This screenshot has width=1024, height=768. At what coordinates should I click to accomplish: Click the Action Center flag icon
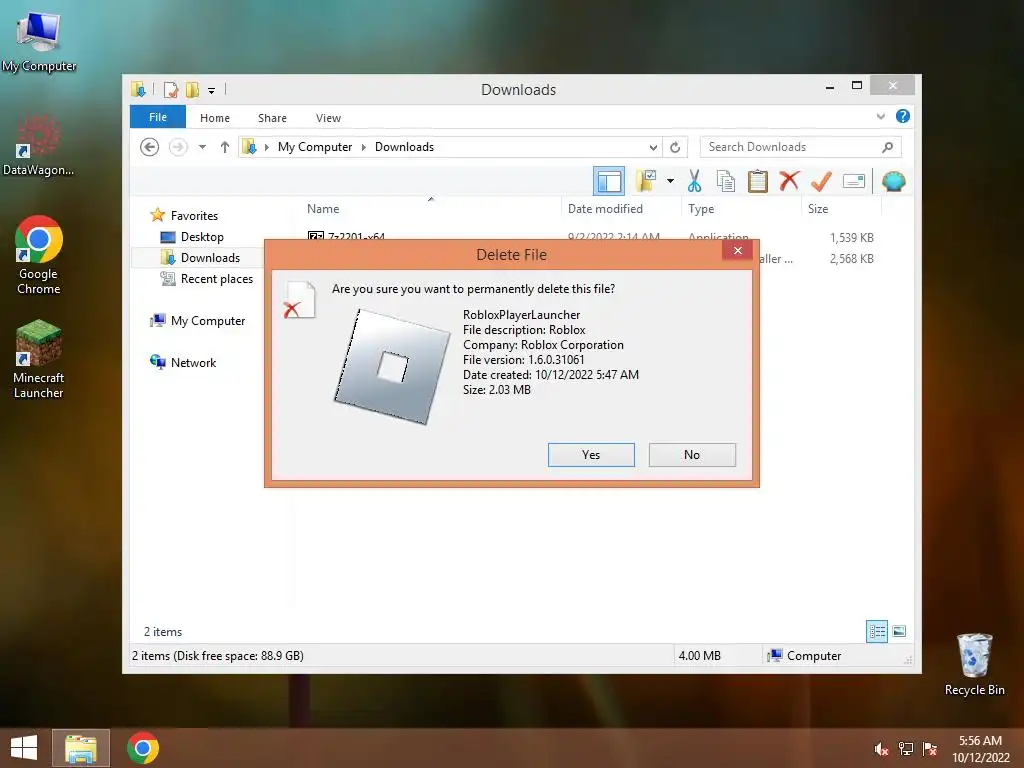[930, 748]
